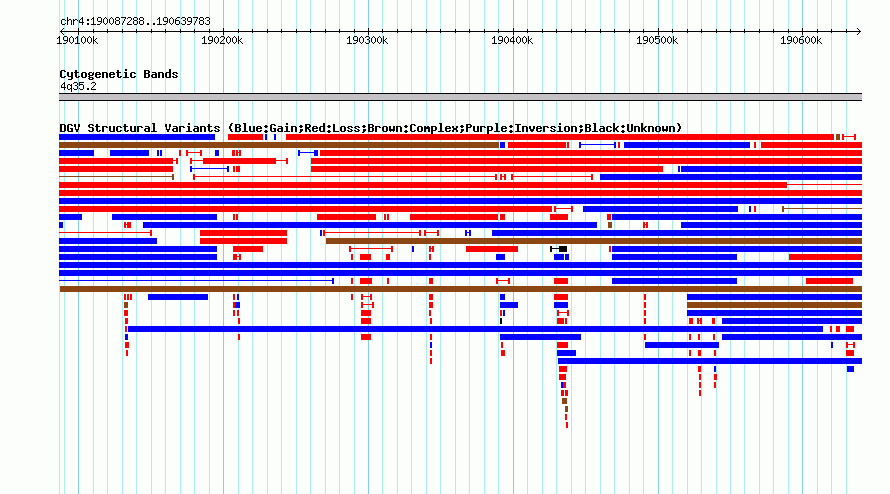The width and height of the screenshot is (890, 494).
Task: Select the lowest blue Gain bar starting near 190430k
Action: click(x=710, y=361)
